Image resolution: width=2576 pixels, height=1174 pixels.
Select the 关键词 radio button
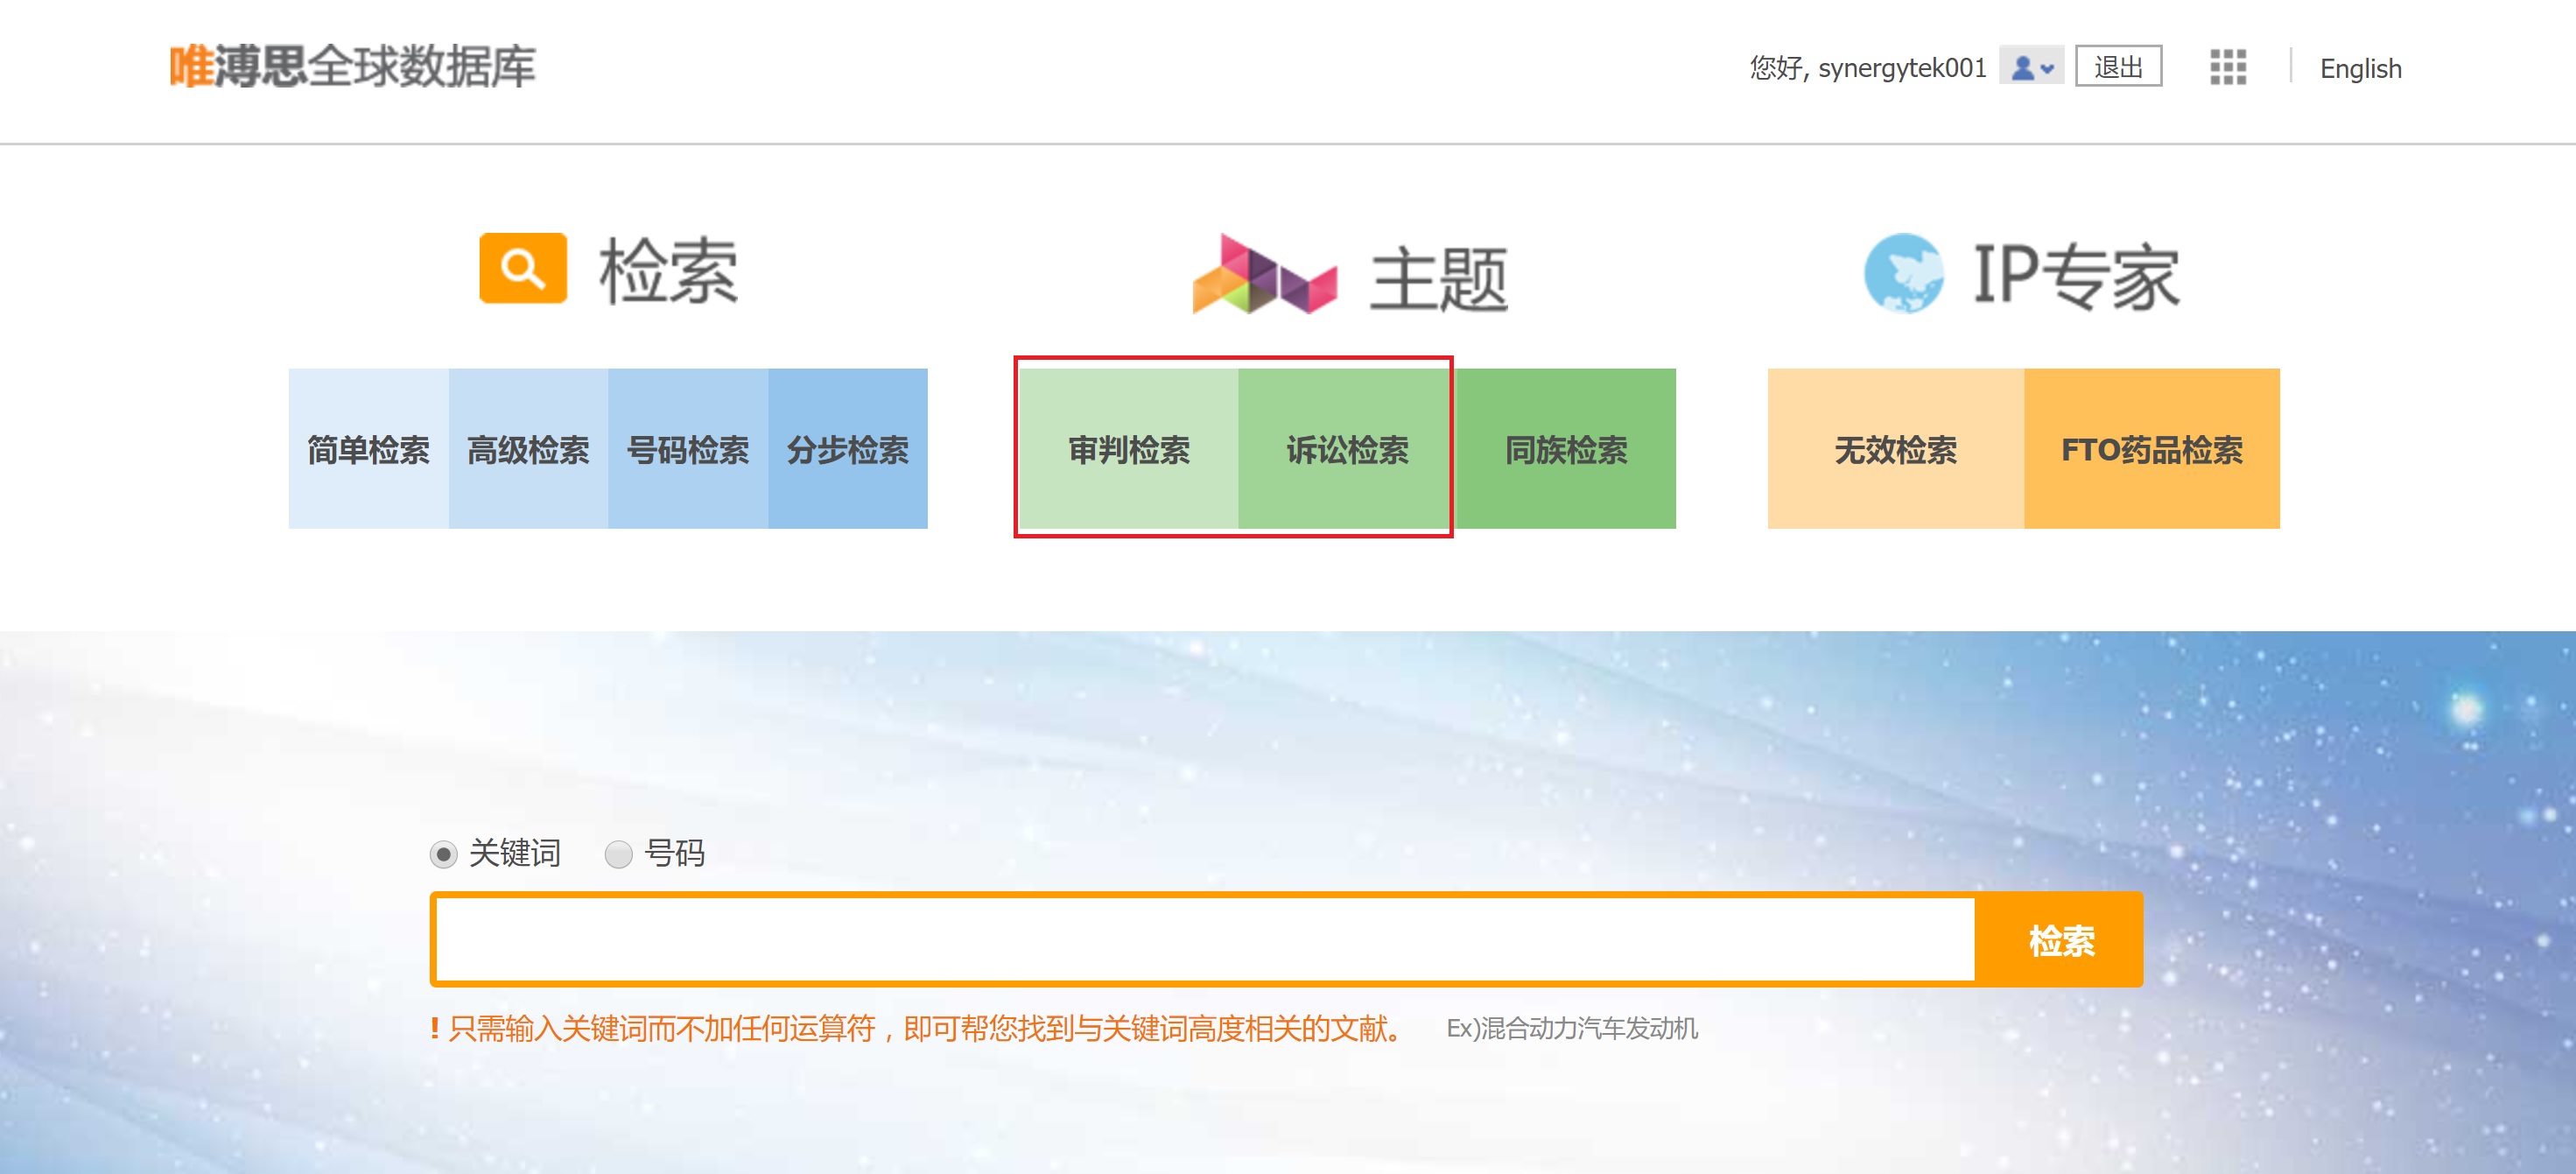(443, 854)
